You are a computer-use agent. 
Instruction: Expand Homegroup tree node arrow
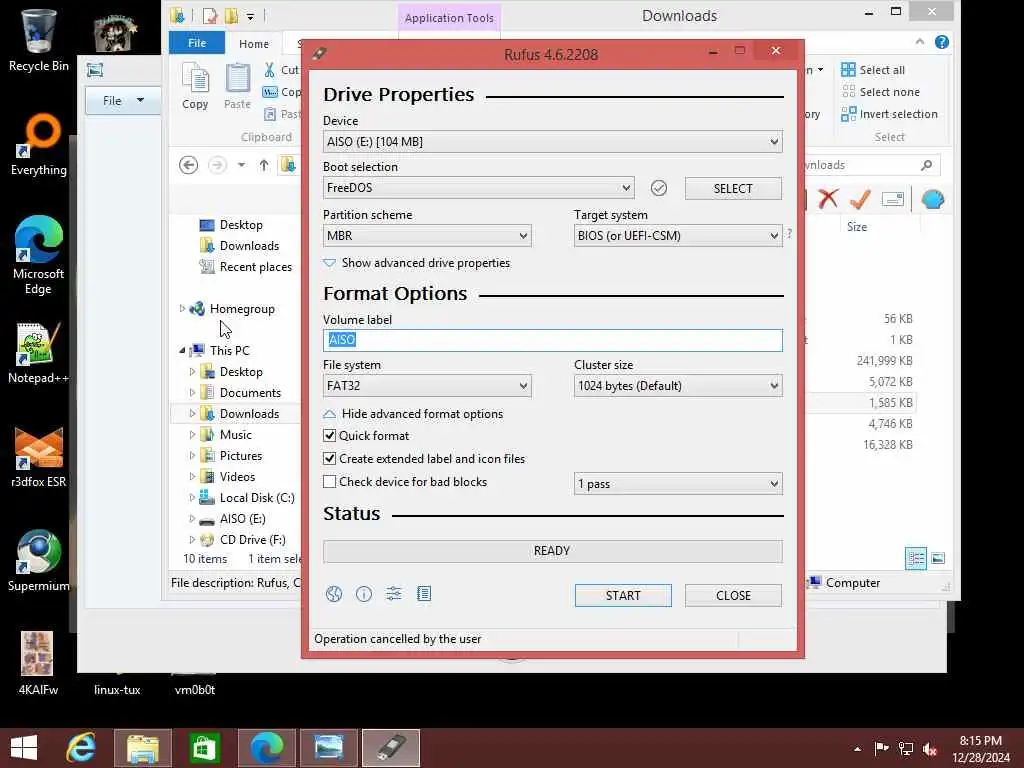(182, 308)
